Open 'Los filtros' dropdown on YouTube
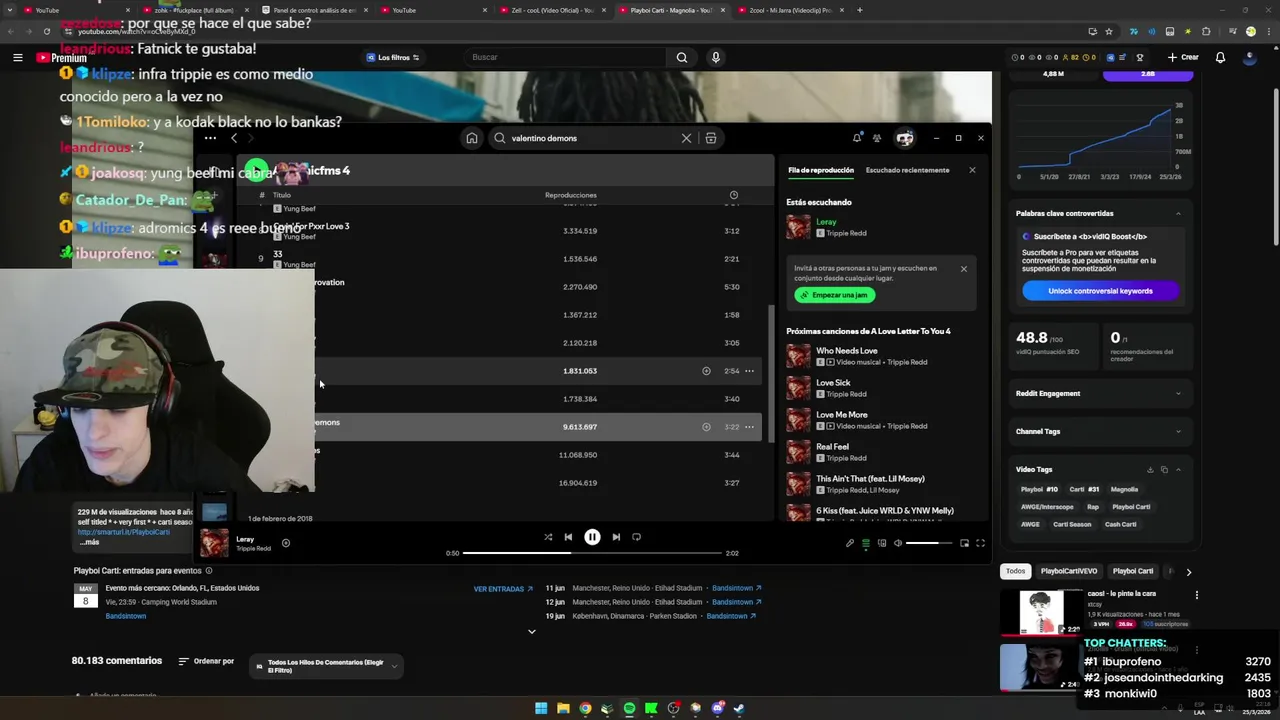The width and height of the screenshot is (1280, 720). (393, 58)
